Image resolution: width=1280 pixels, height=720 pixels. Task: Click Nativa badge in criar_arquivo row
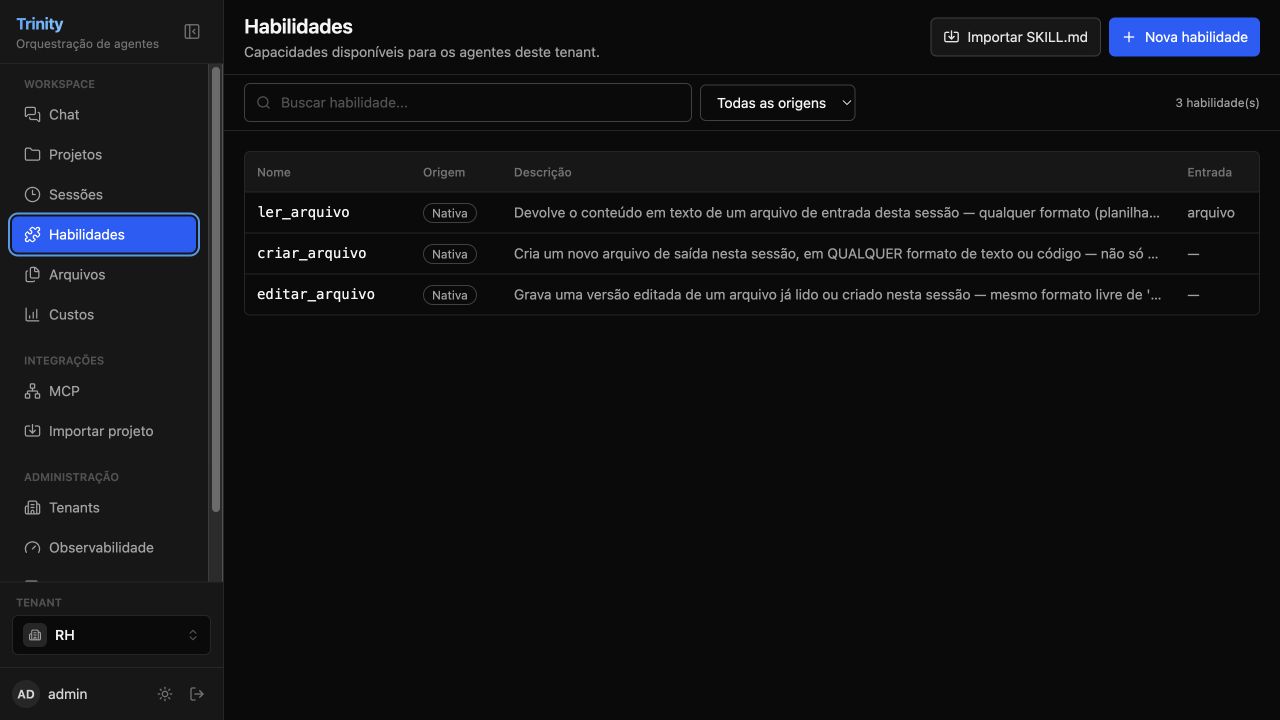click(450, 254)
